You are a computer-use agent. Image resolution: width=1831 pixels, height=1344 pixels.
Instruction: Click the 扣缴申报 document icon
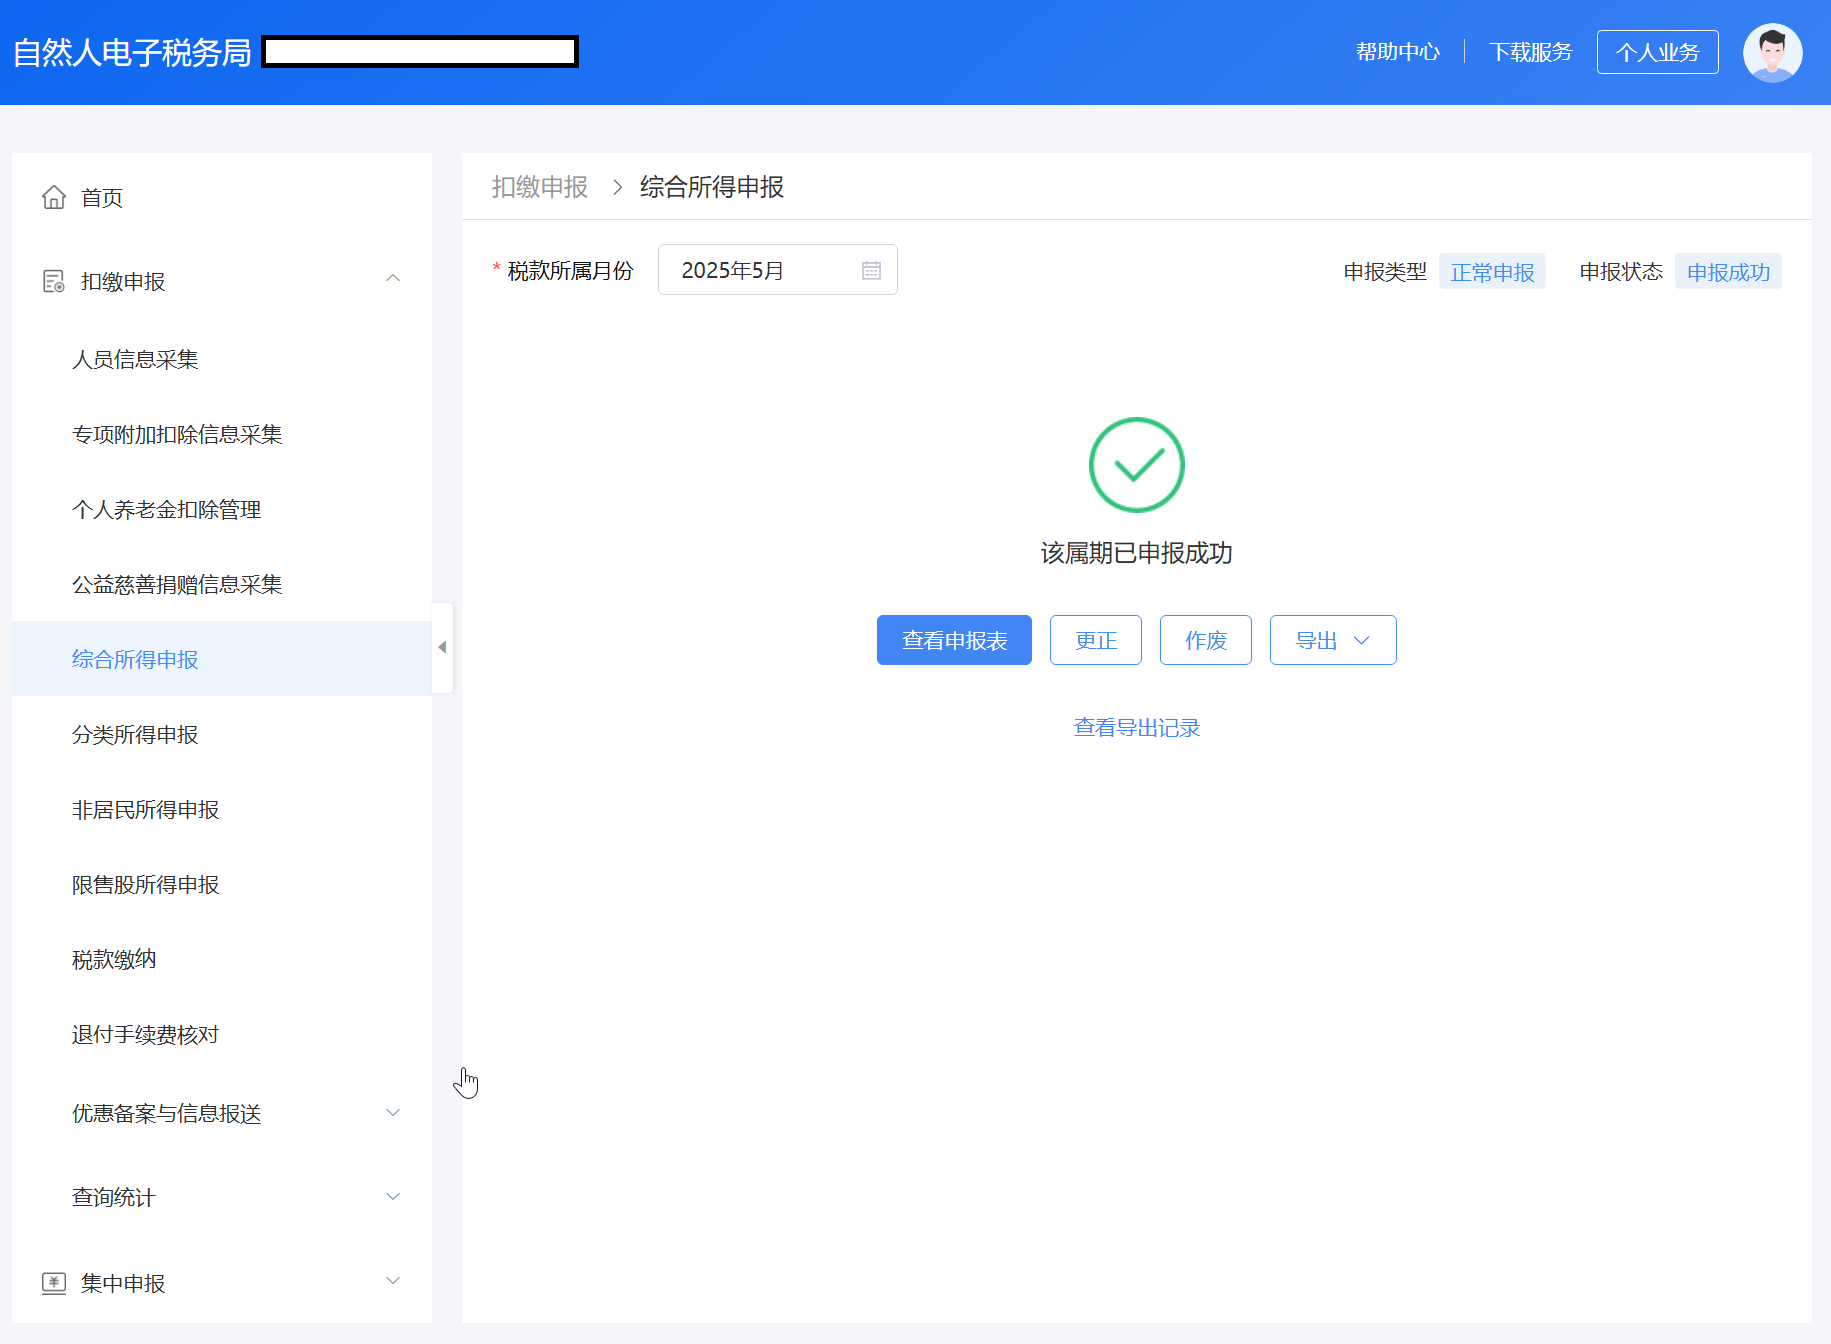(x=54, y=281)
